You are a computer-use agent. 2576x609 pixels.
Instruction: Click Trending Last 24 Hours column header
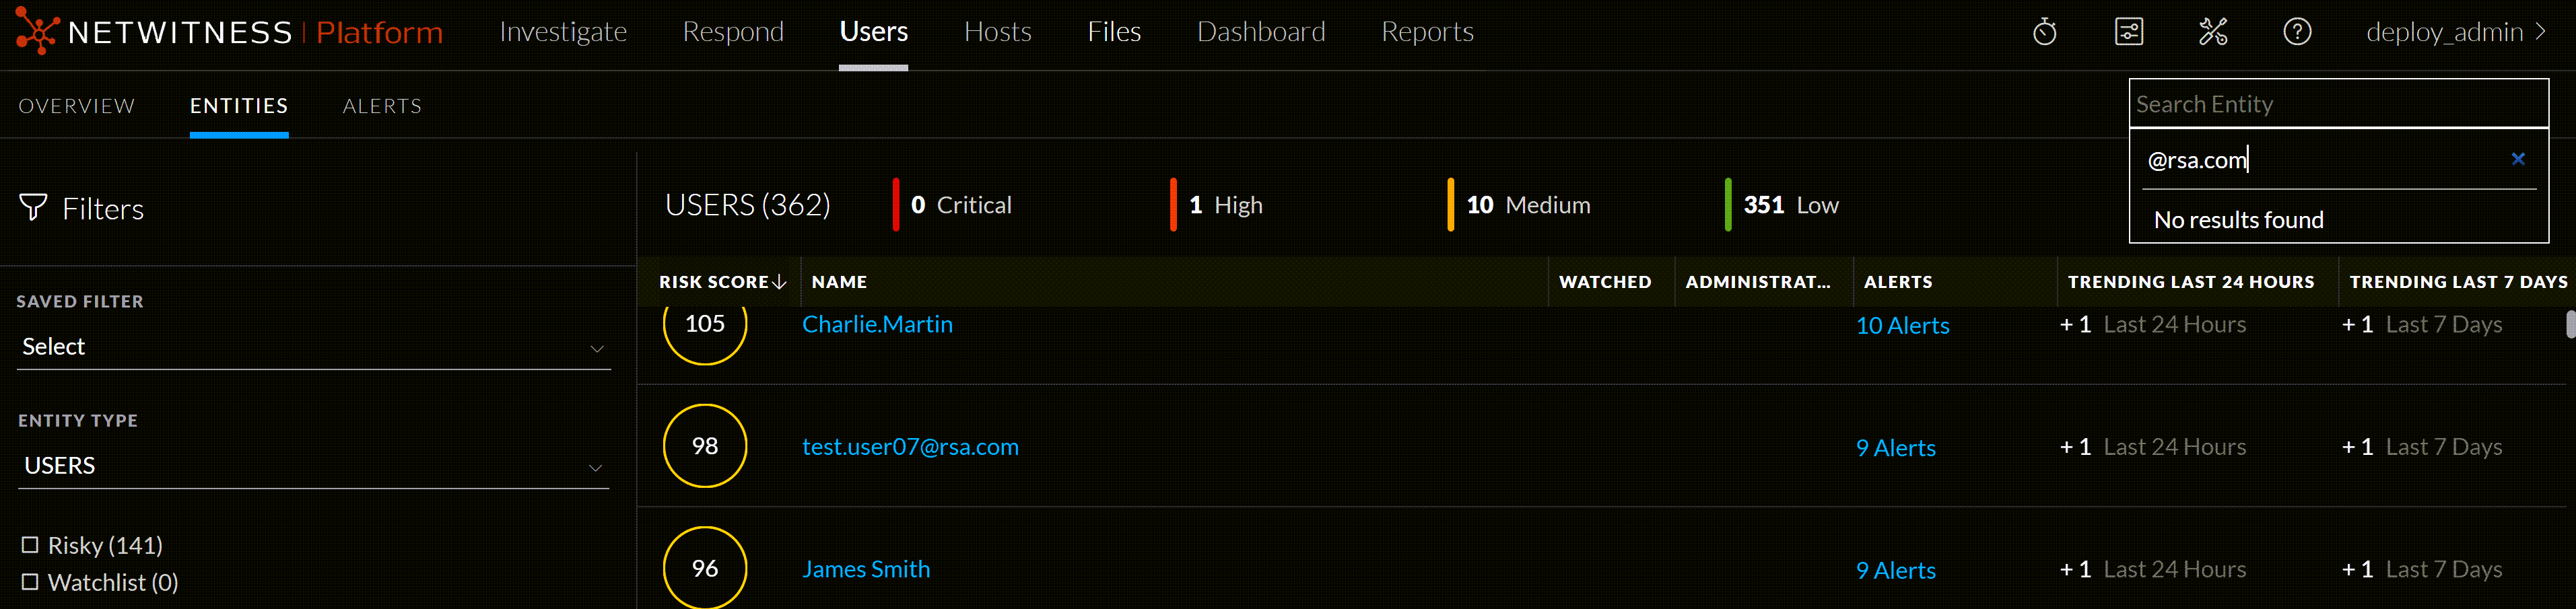click(2191, 282)
